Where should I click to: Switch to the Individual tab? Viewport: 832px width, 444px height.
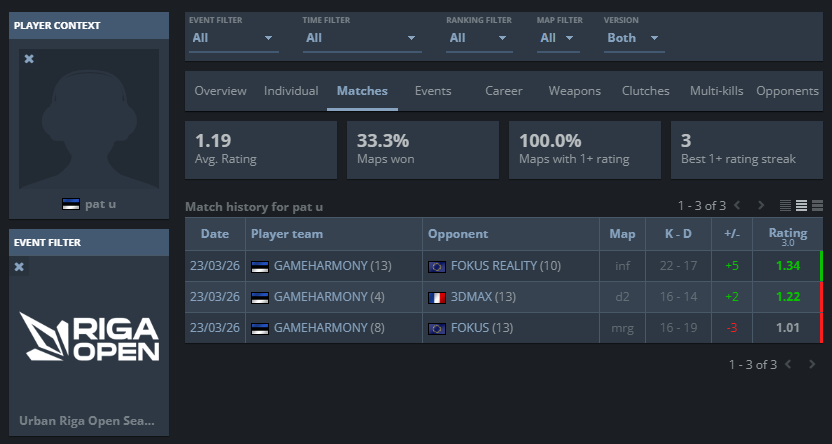coord(291,91)
